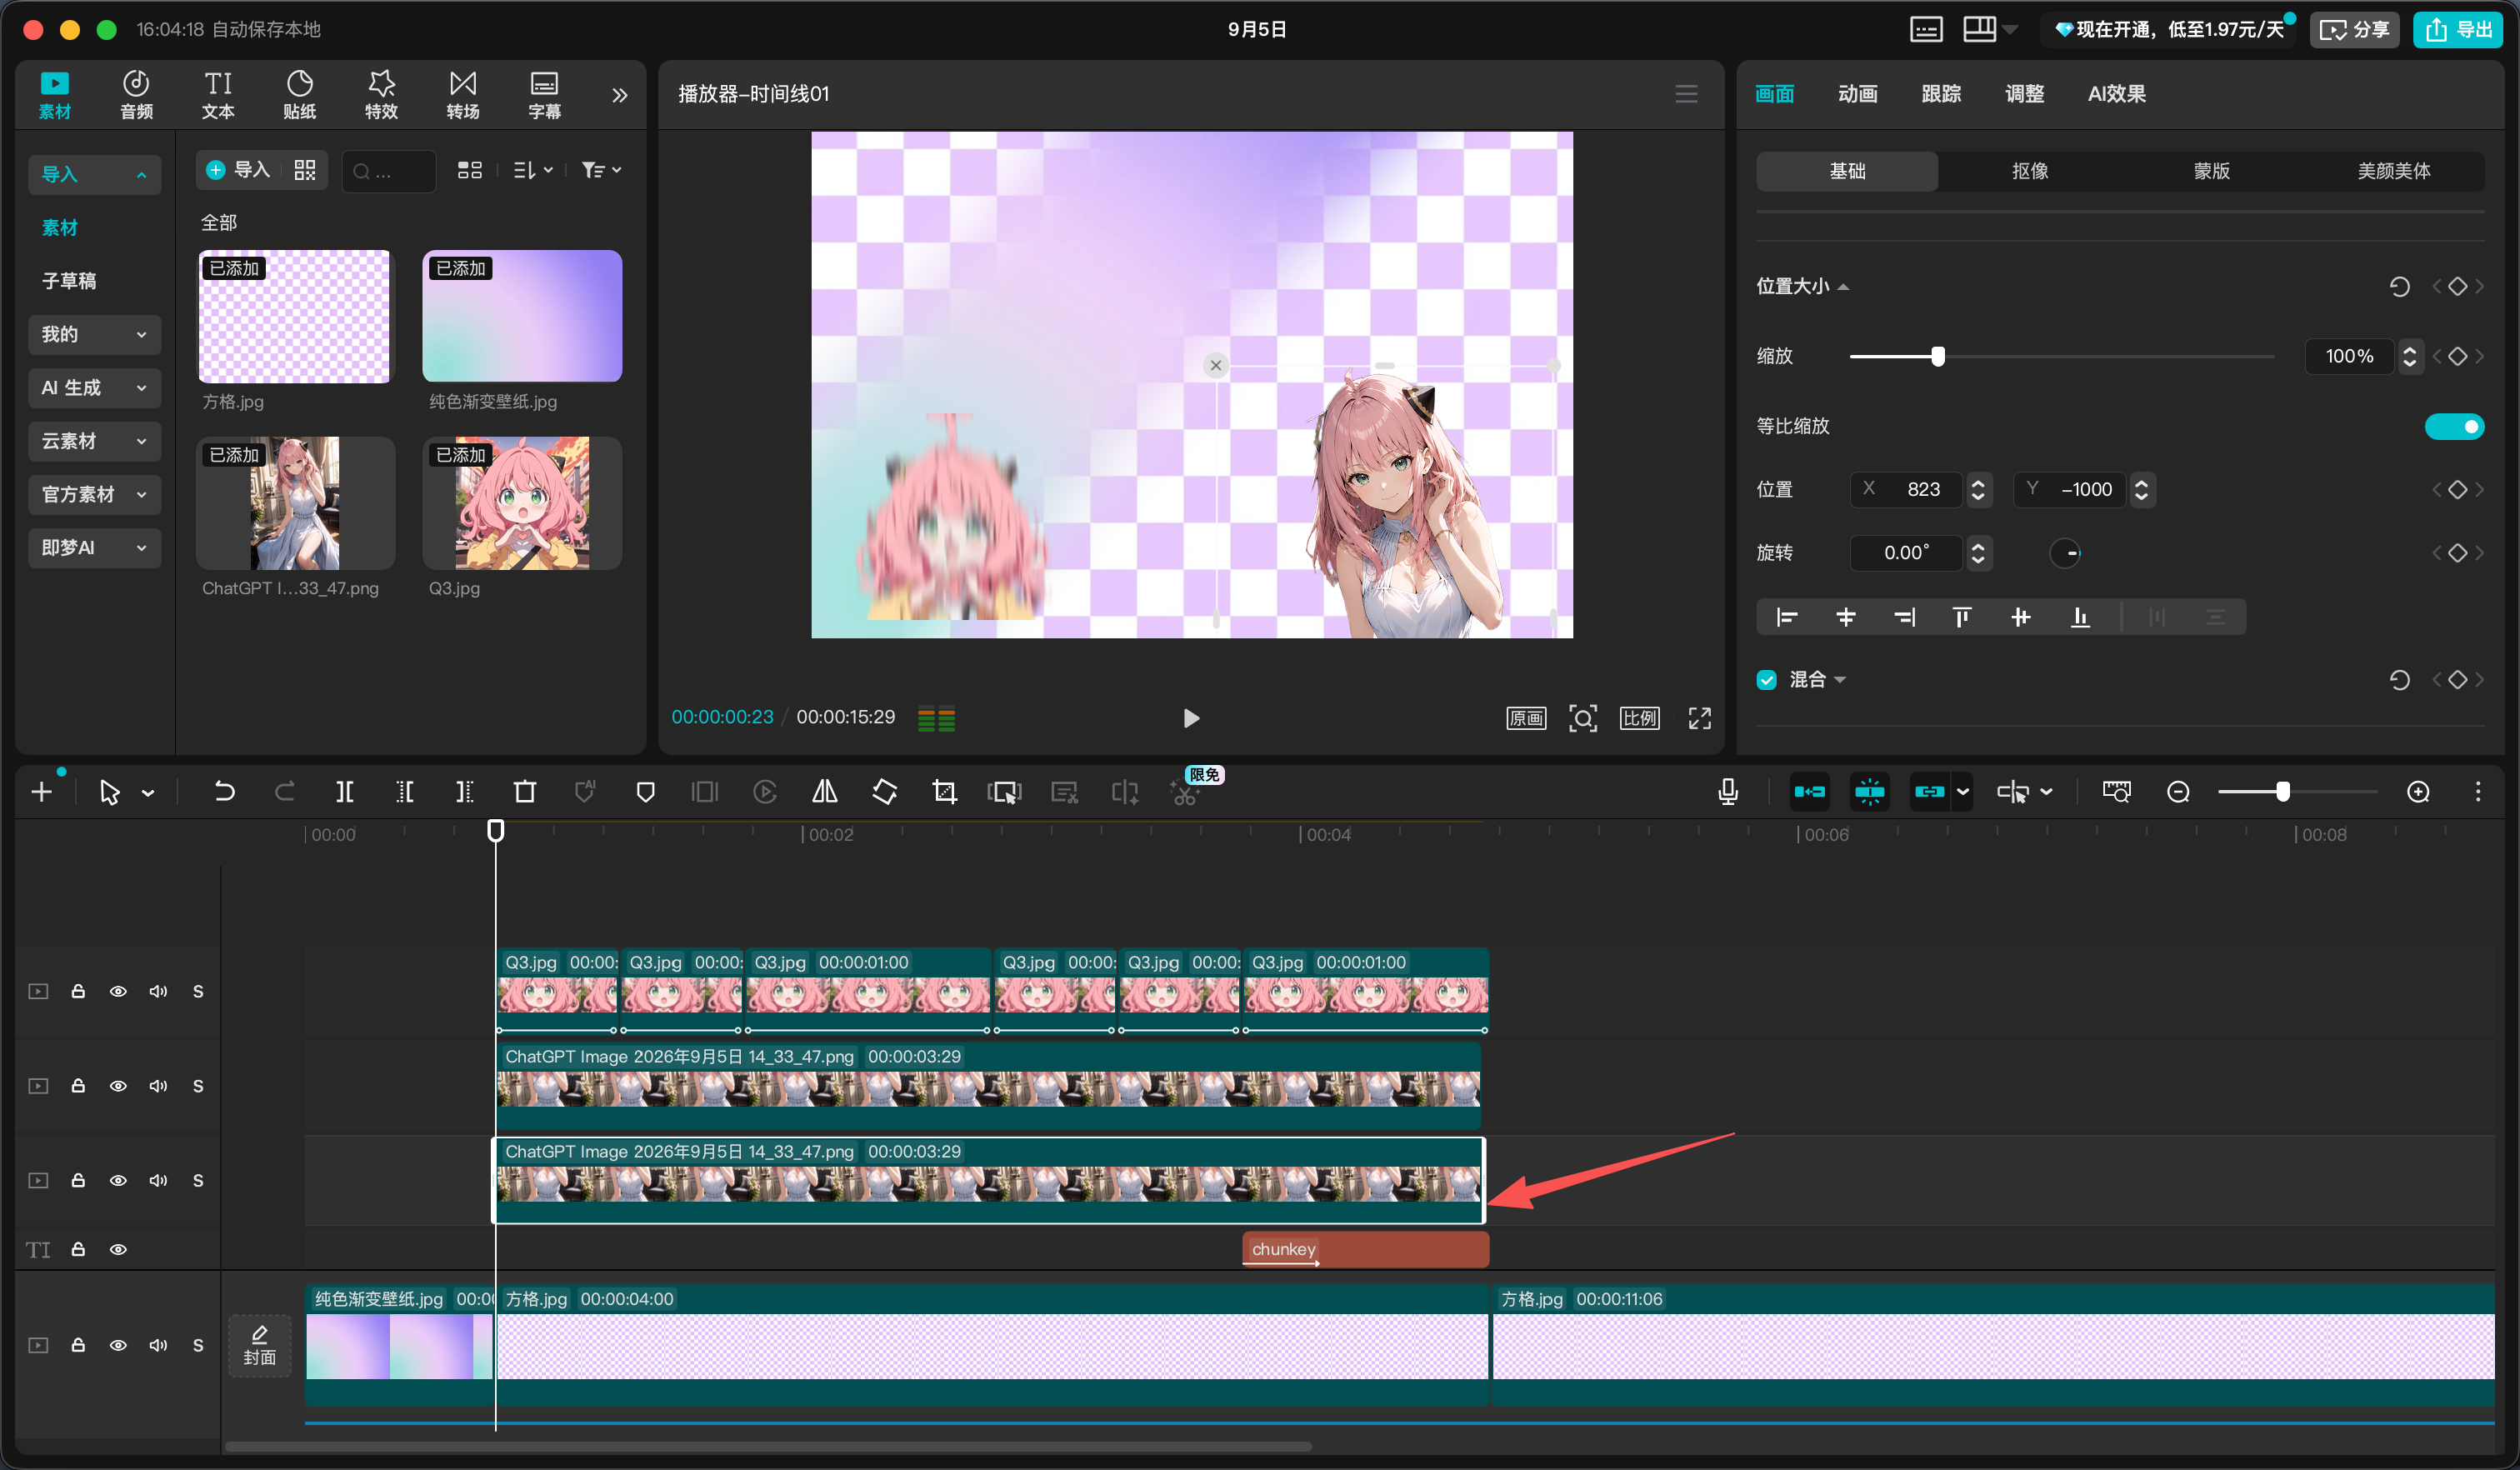Image resolution: width=2520 pixels, height=1470 pixels.
Task: Select the 纯色渐变壁纸.jpg media thumbnail
Action: 522,316
